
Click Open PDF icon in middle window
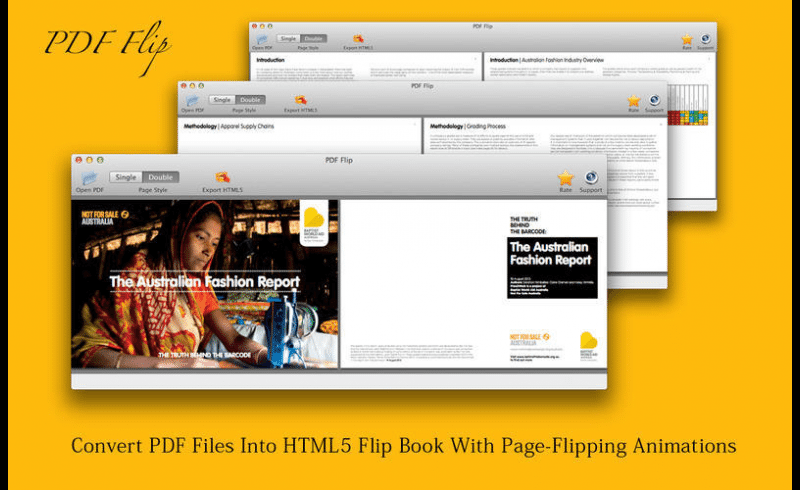point(192,100)
